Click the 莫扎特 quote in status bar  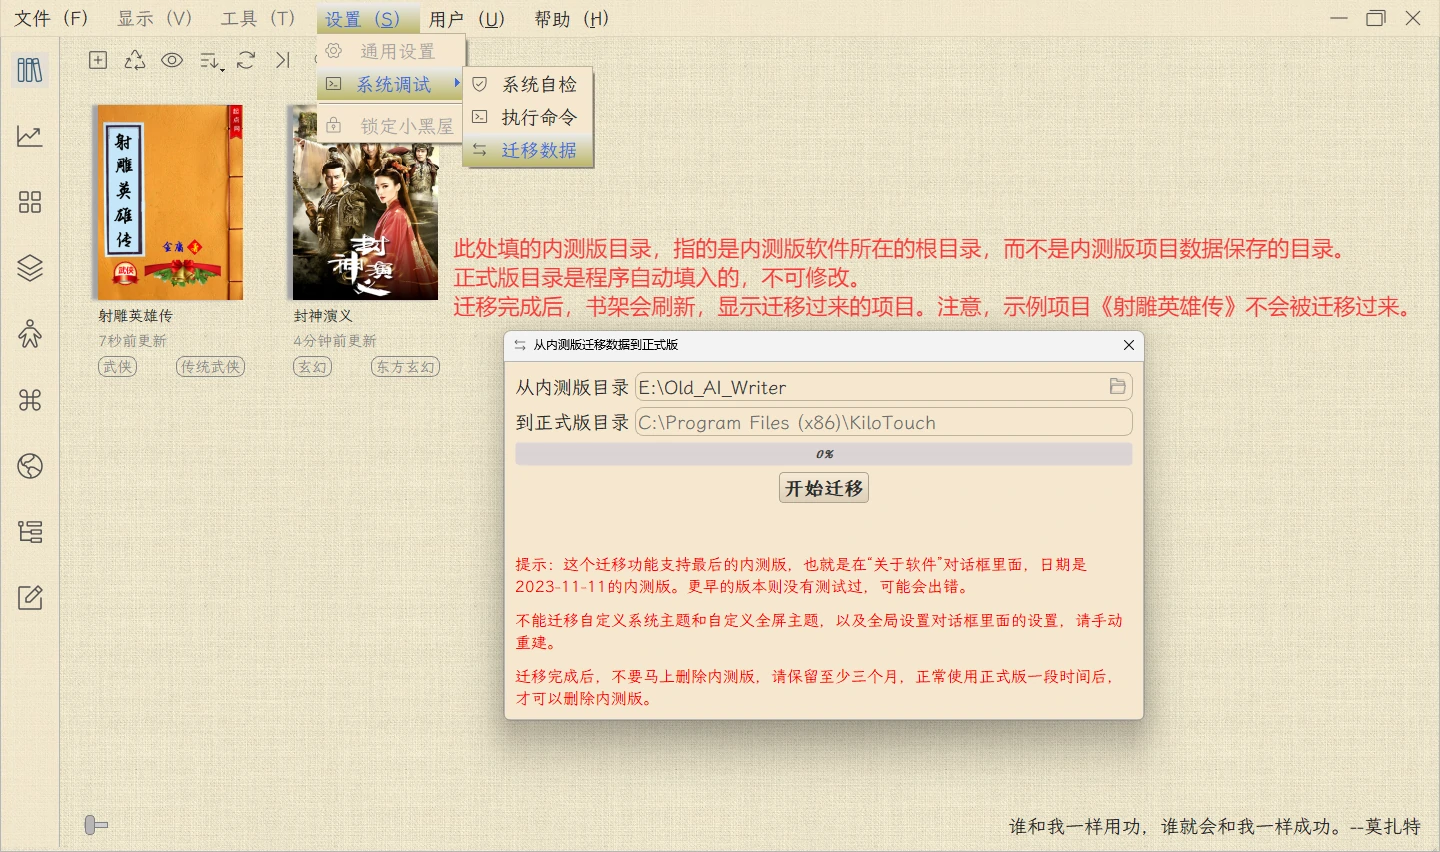pyautogui.click(x=1214, y=826)
